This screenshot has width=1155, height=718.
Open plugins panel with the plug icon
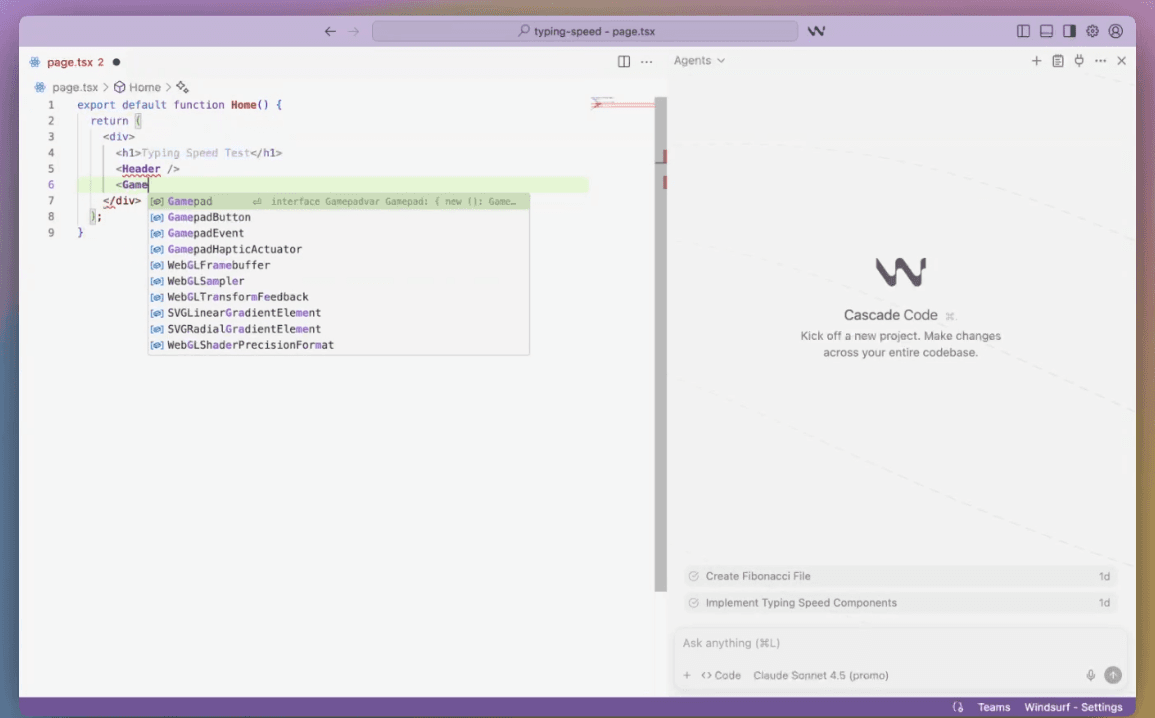(1079, 60)
